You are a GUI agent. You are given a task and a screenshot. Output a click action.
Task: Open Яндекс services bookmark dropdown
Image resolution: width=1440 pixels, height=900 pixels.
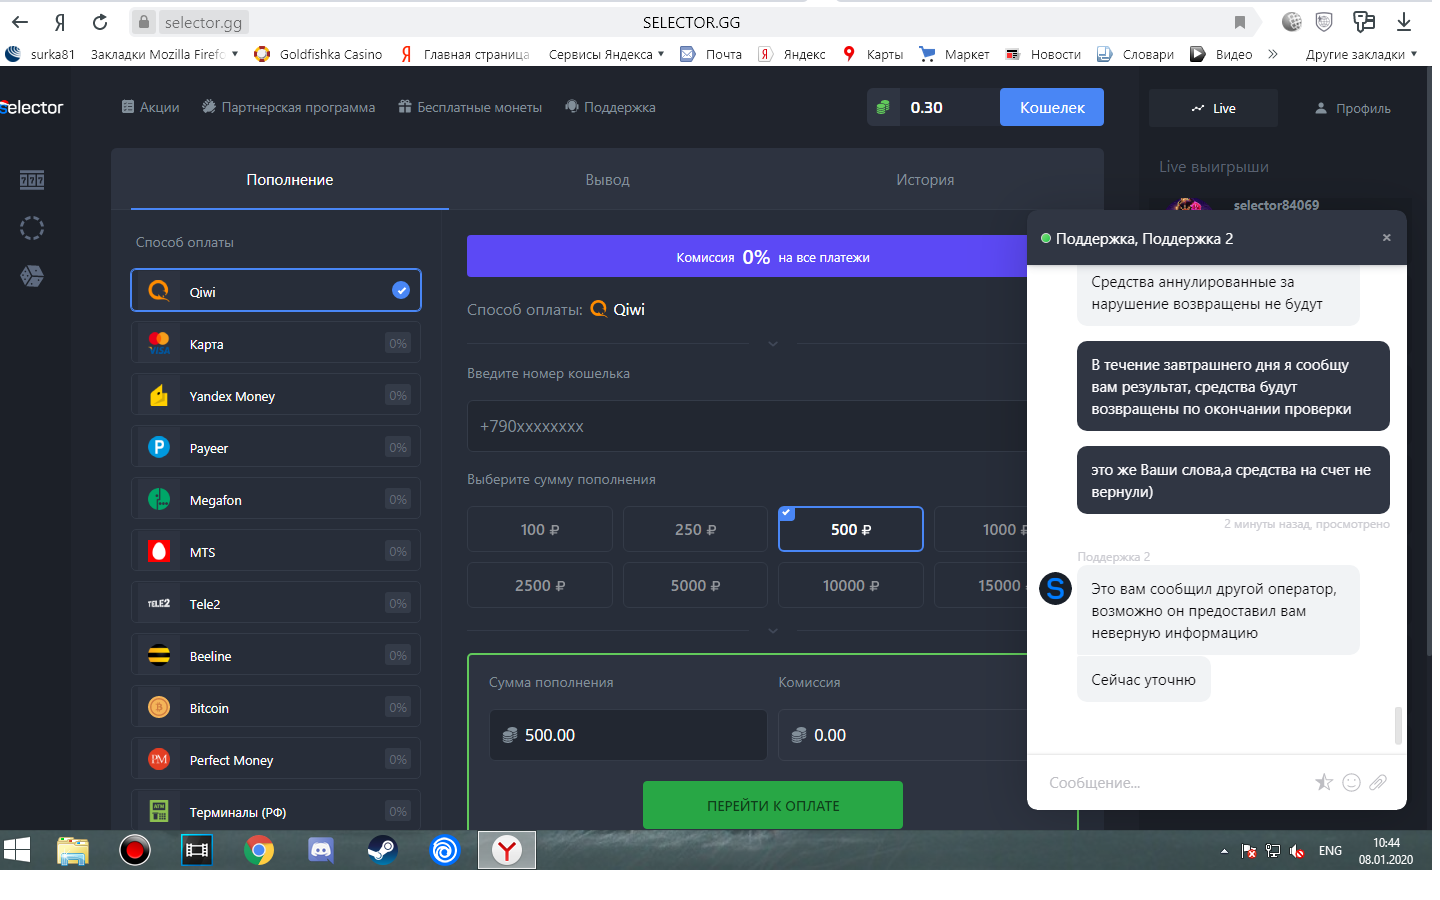click(606, 54)
